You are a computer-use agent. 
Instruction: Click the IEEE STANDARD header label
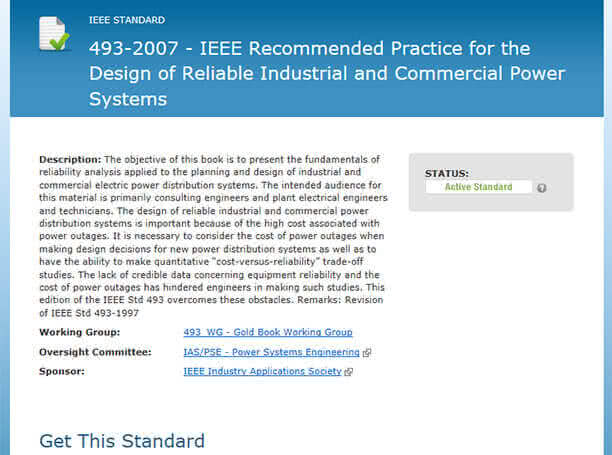[x=127, y=20]
